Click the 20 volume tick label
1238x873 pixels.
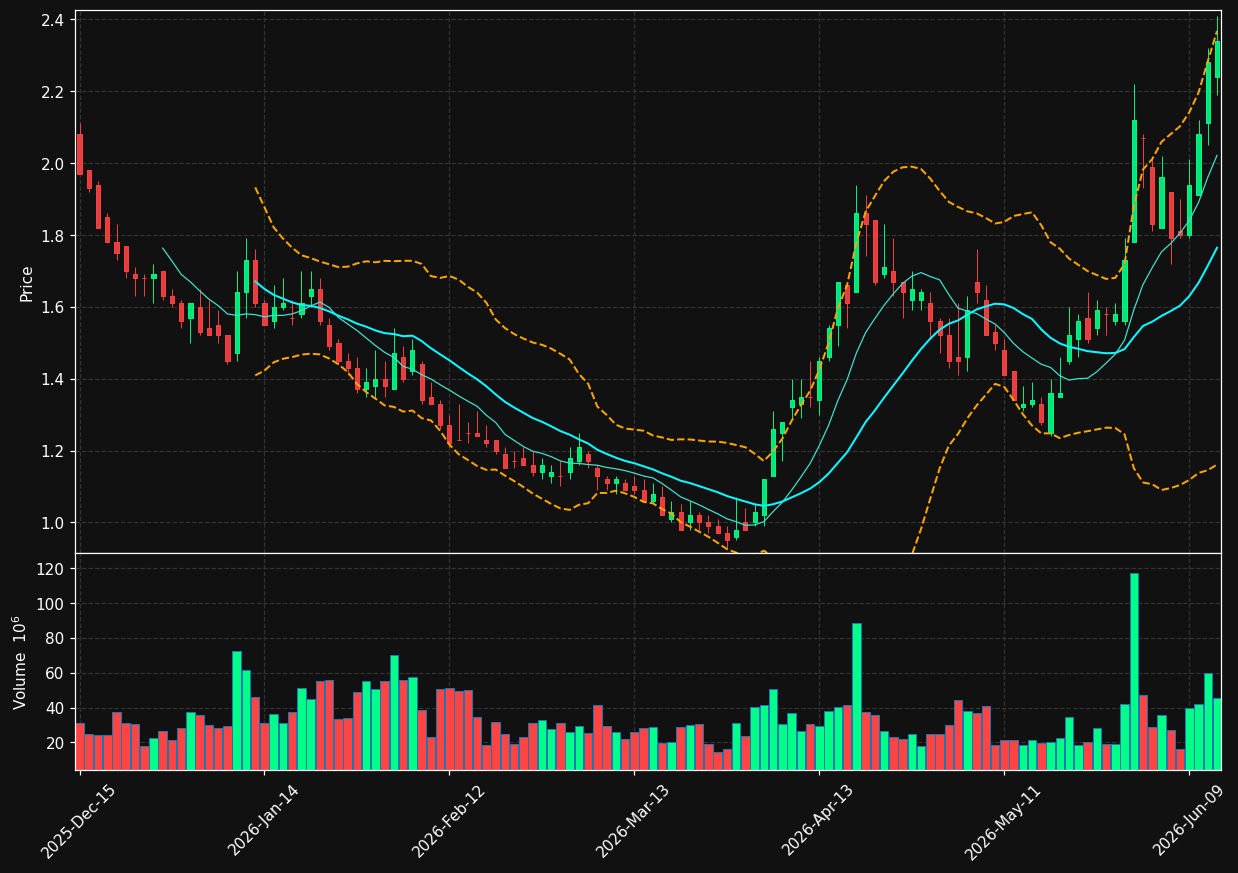click(57, 743)
